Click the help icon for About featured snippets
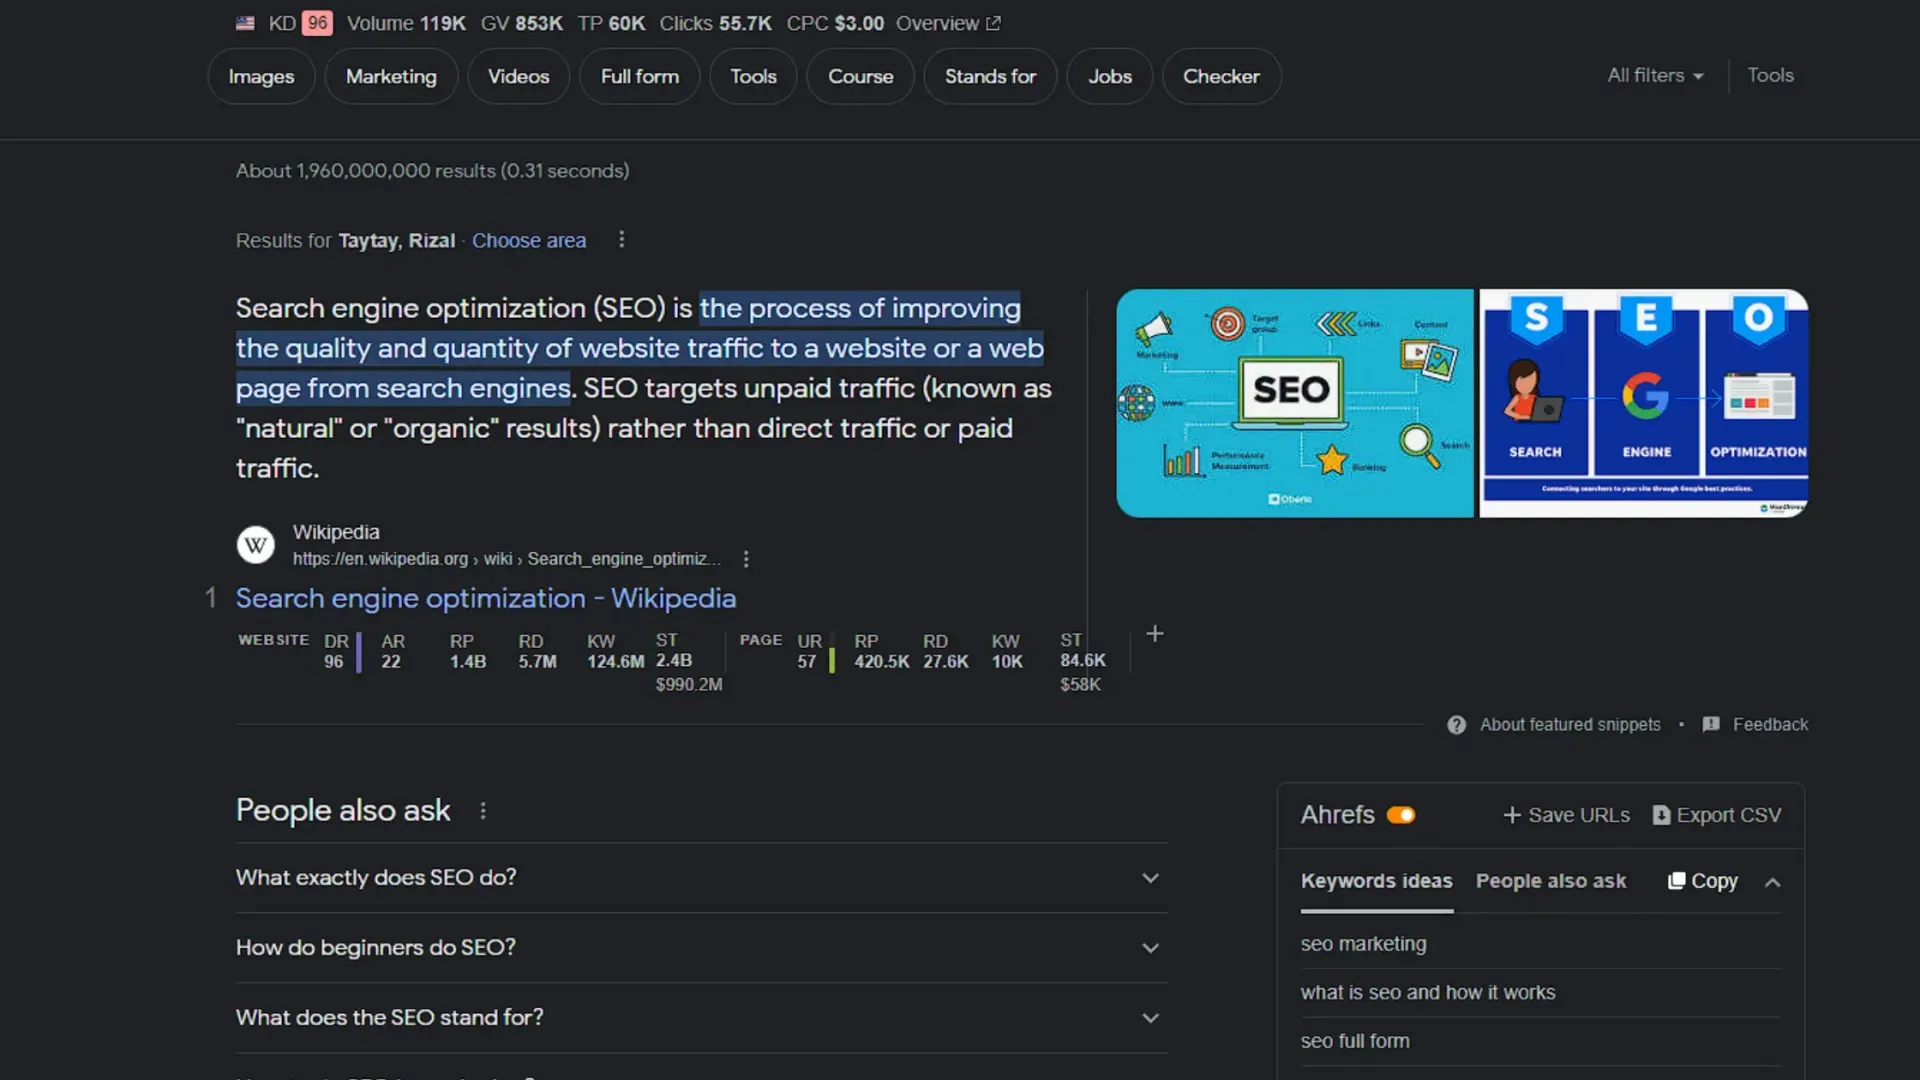Image resolution: width=1920 pixels, height=1080 pixels. pyautogui.click(x=1457, y=725)
